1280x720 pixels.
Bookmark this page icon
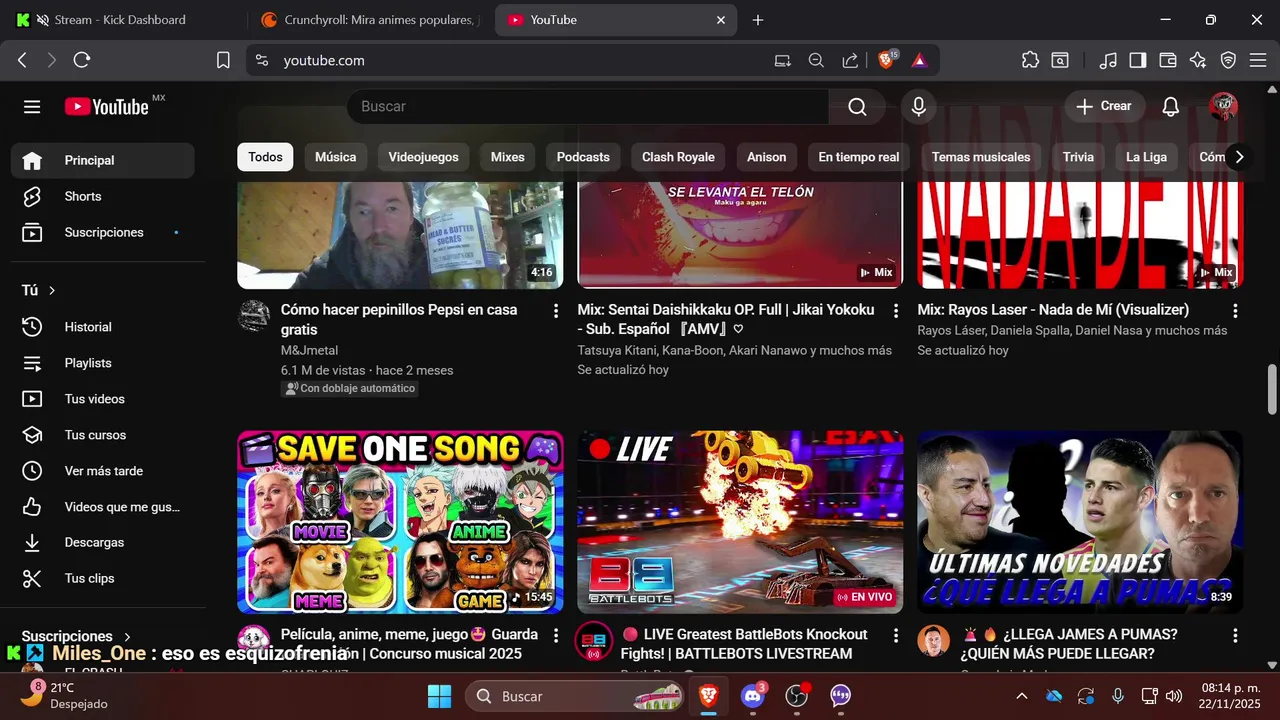[x=223, y=60]
